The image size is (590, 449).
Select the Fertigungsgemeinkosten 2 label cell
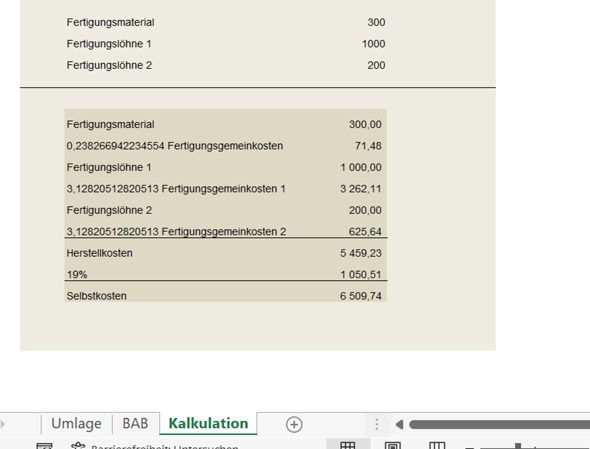coord(176,231)
